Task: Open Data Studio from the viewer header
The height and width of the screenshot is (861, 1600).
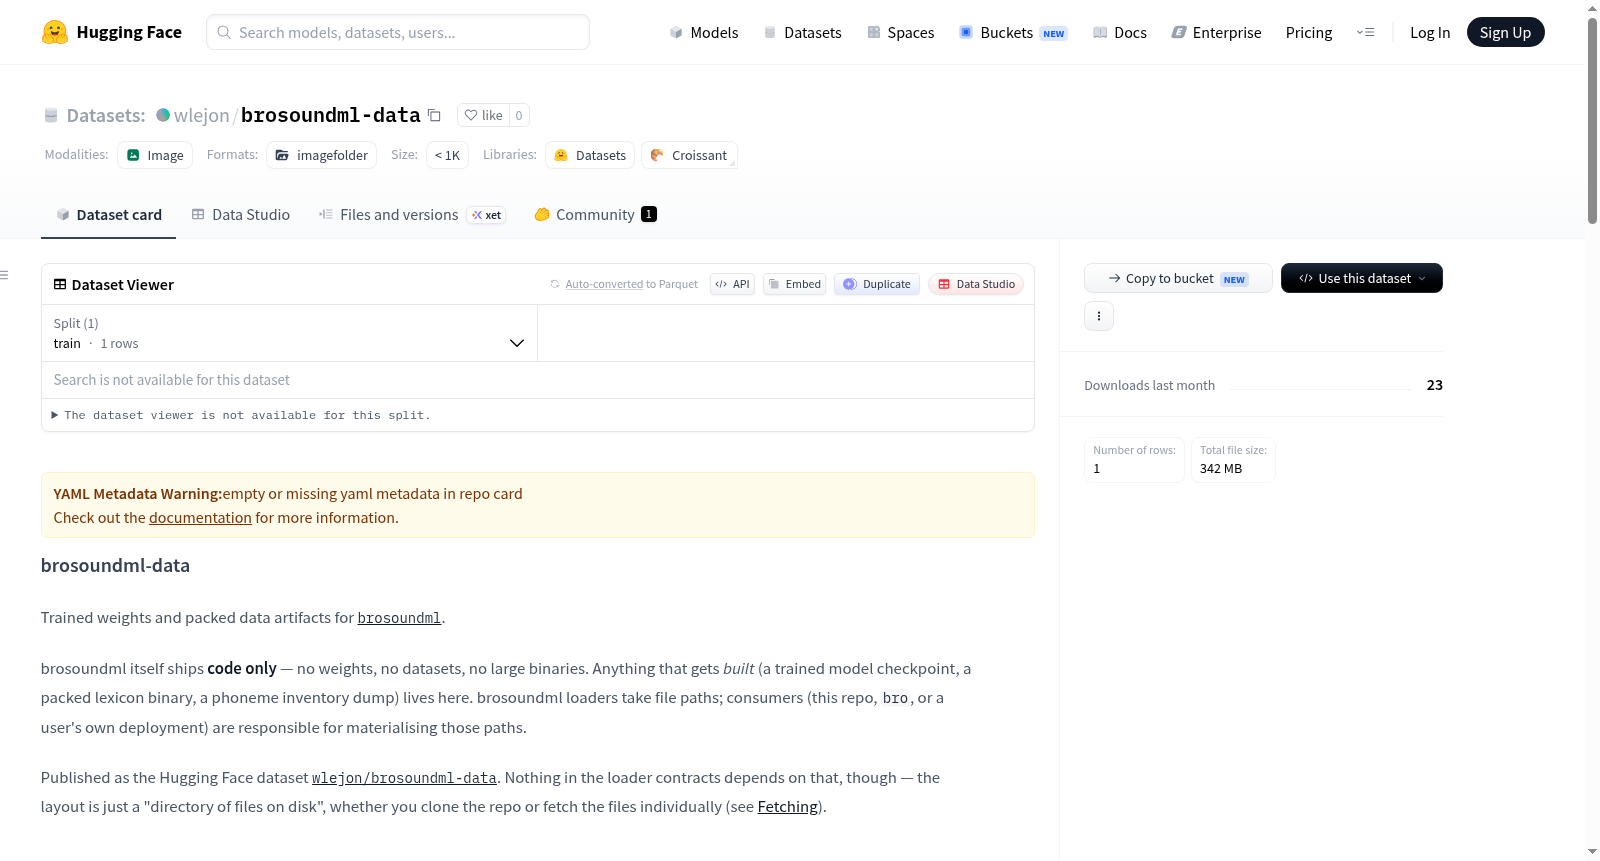Action: [976, 284]
